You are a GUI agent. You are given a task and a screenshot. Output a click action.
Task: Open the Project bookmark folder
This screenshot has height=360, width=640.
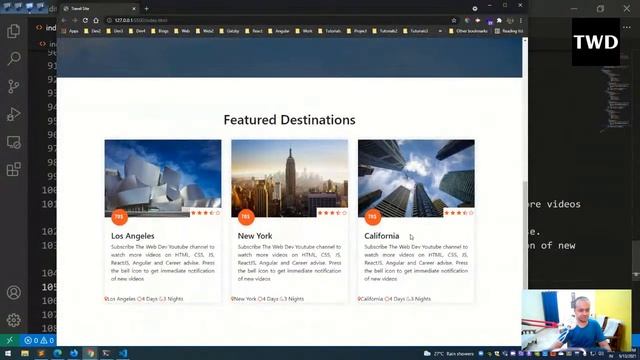point(357,31)
